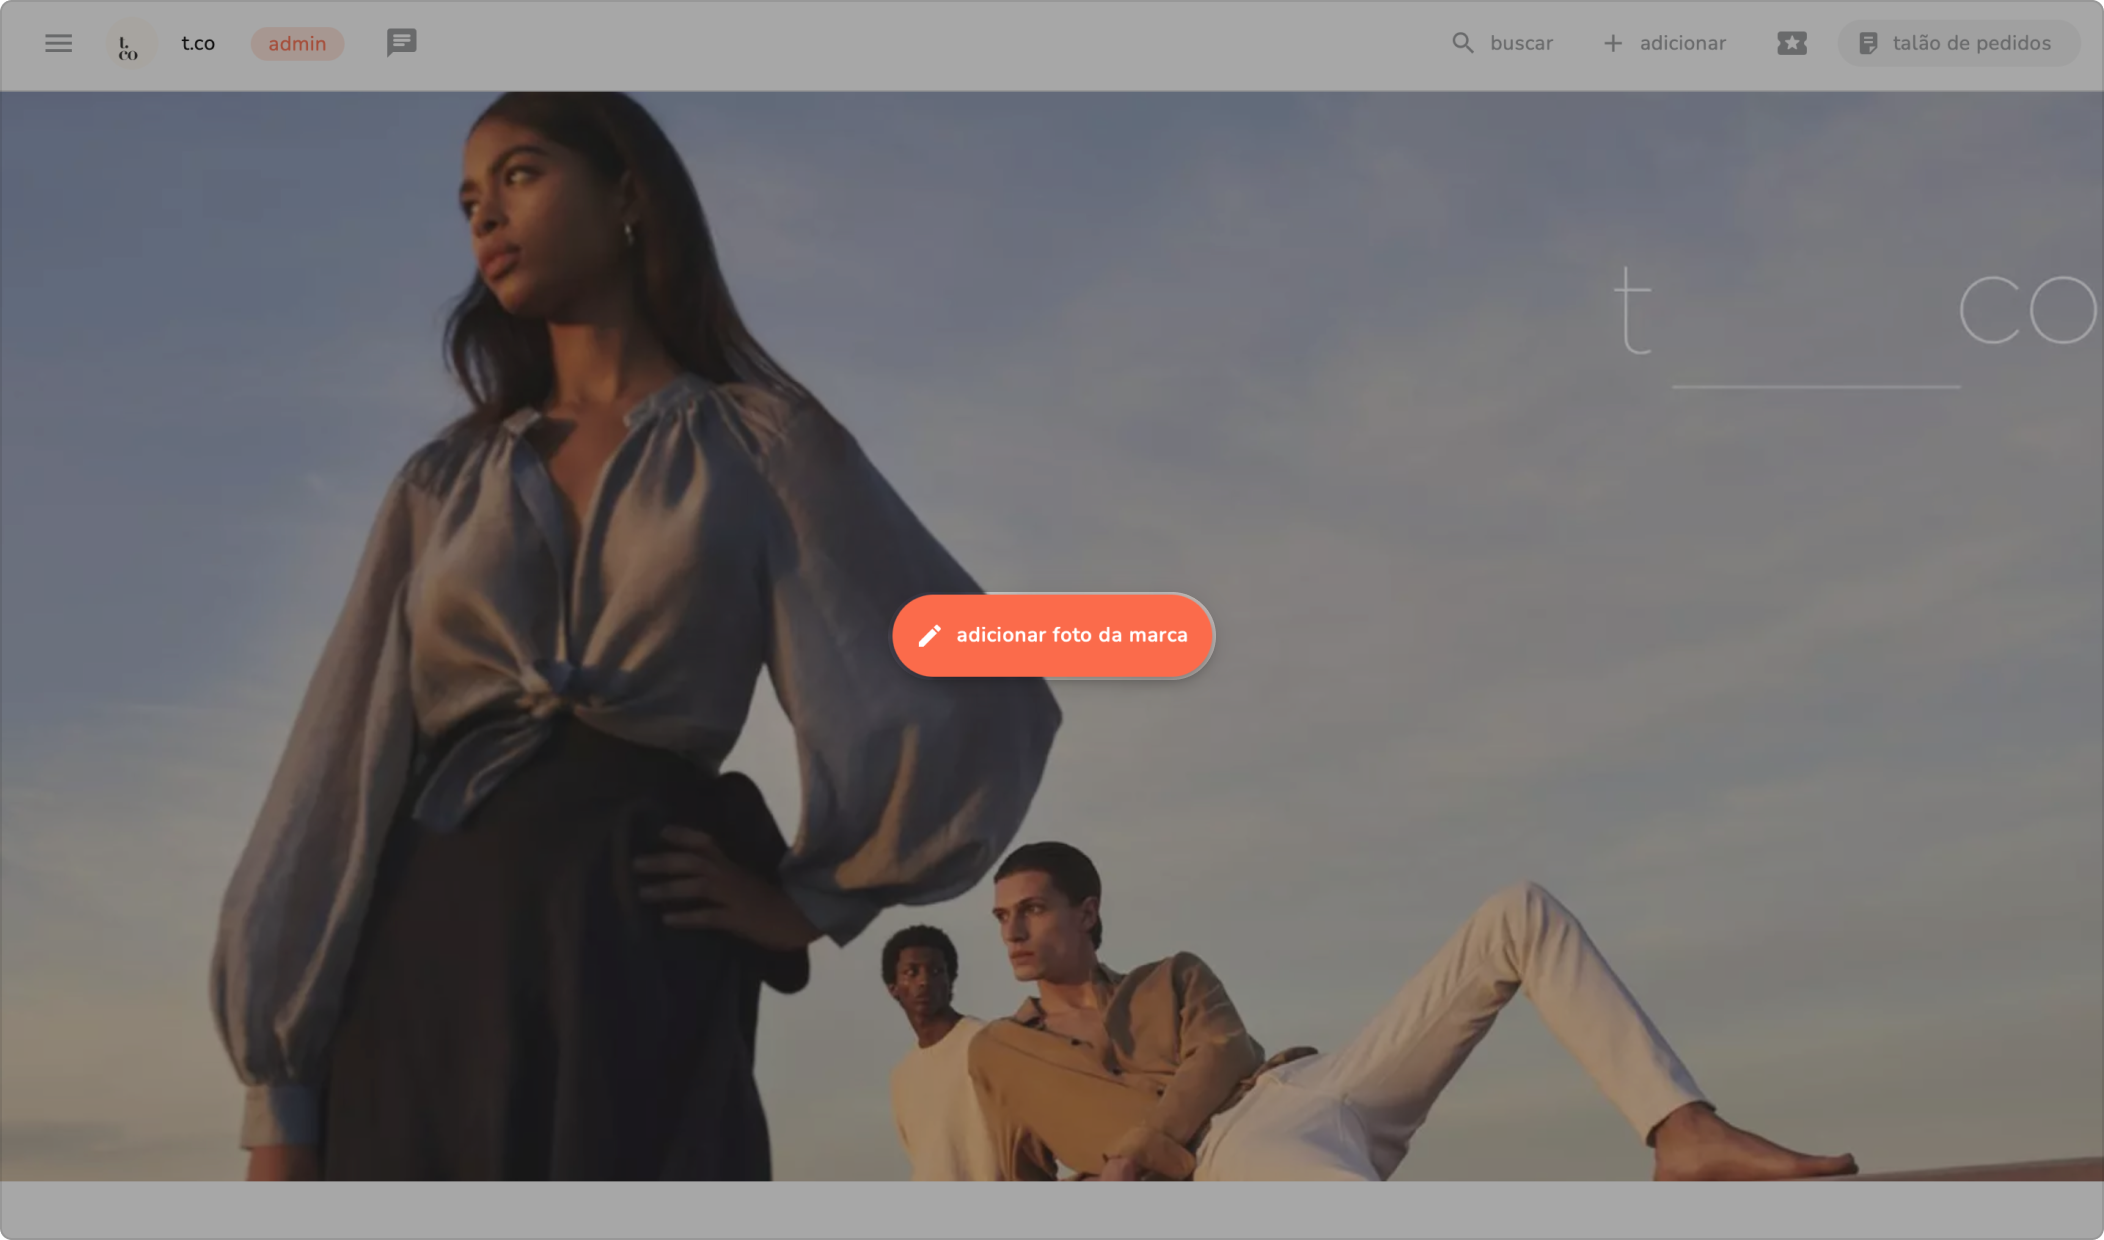Click the adicionar menu label

tap(1682, 43)
